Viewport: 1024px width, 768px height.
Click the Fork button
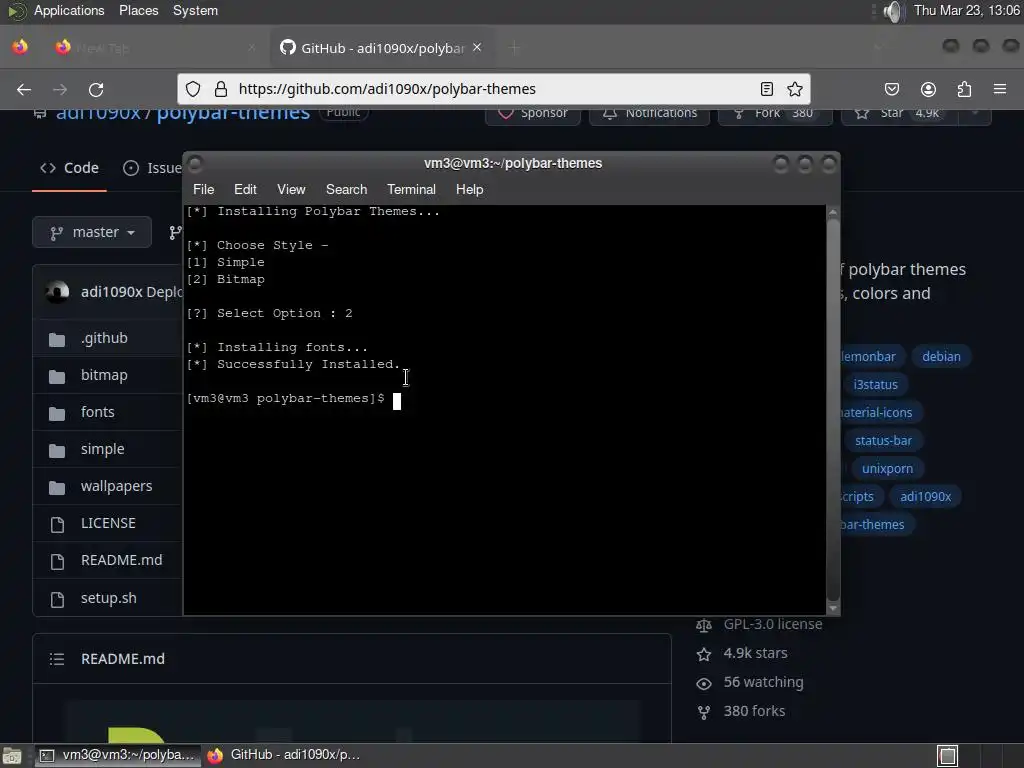(775, 114)
